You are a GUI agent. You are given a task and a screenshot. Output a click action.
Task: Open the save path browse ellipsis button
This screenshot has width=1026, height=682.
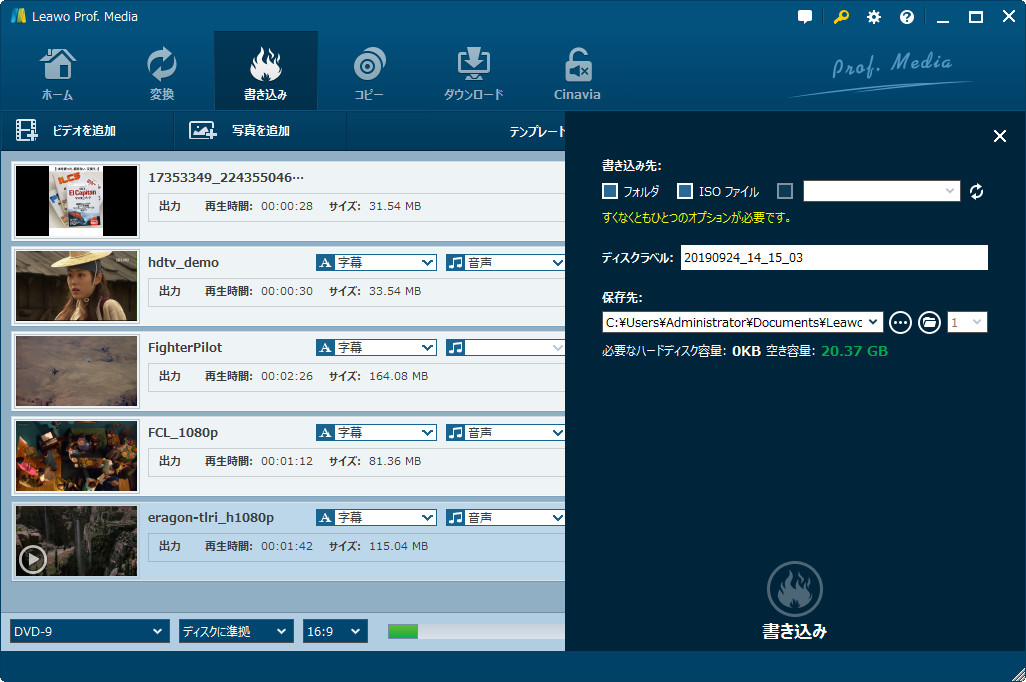click(x=900, y=322)
